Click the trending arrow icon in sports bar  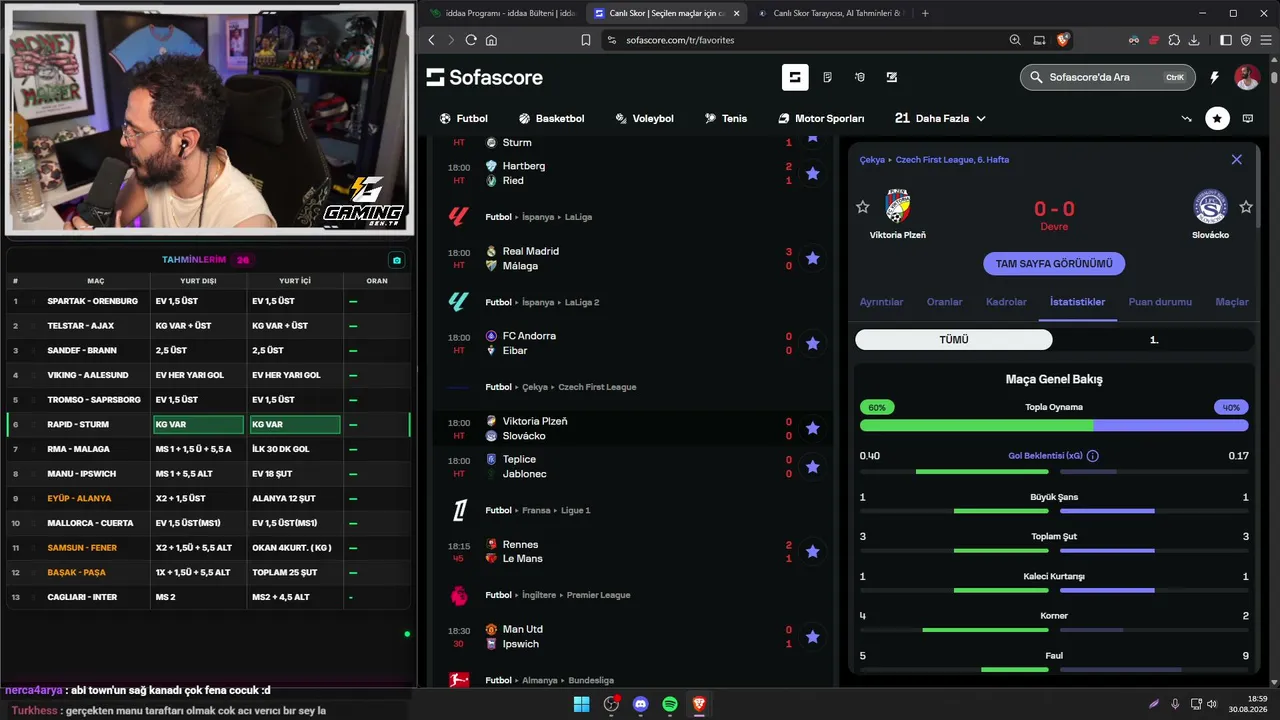(x=1187, y=118)
